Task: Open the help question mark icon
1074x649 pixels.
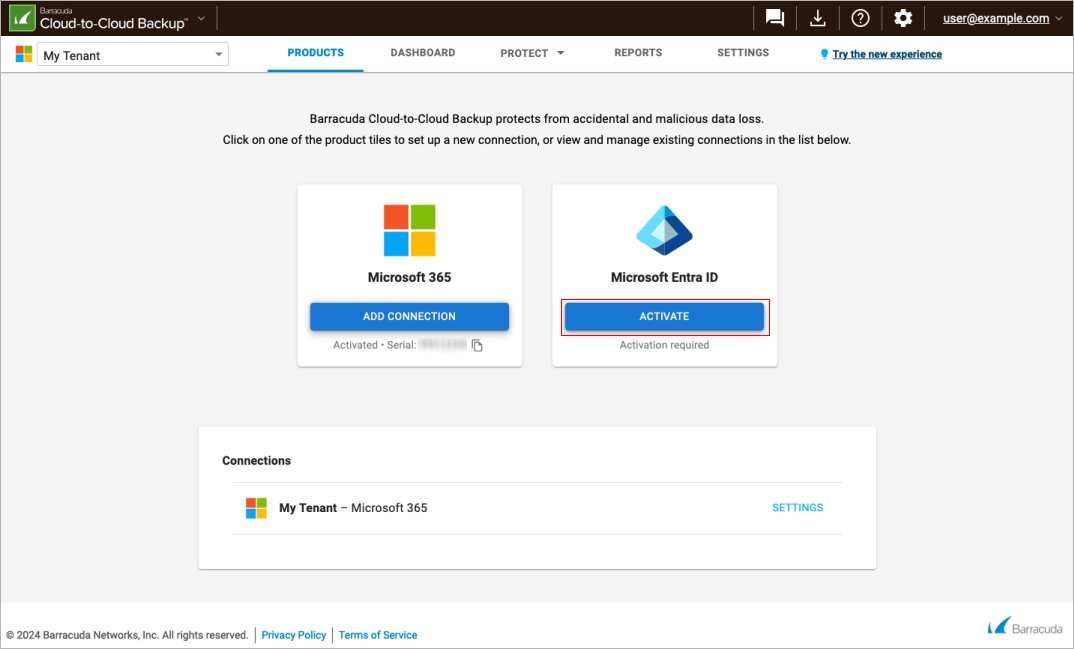Action: 860,17
